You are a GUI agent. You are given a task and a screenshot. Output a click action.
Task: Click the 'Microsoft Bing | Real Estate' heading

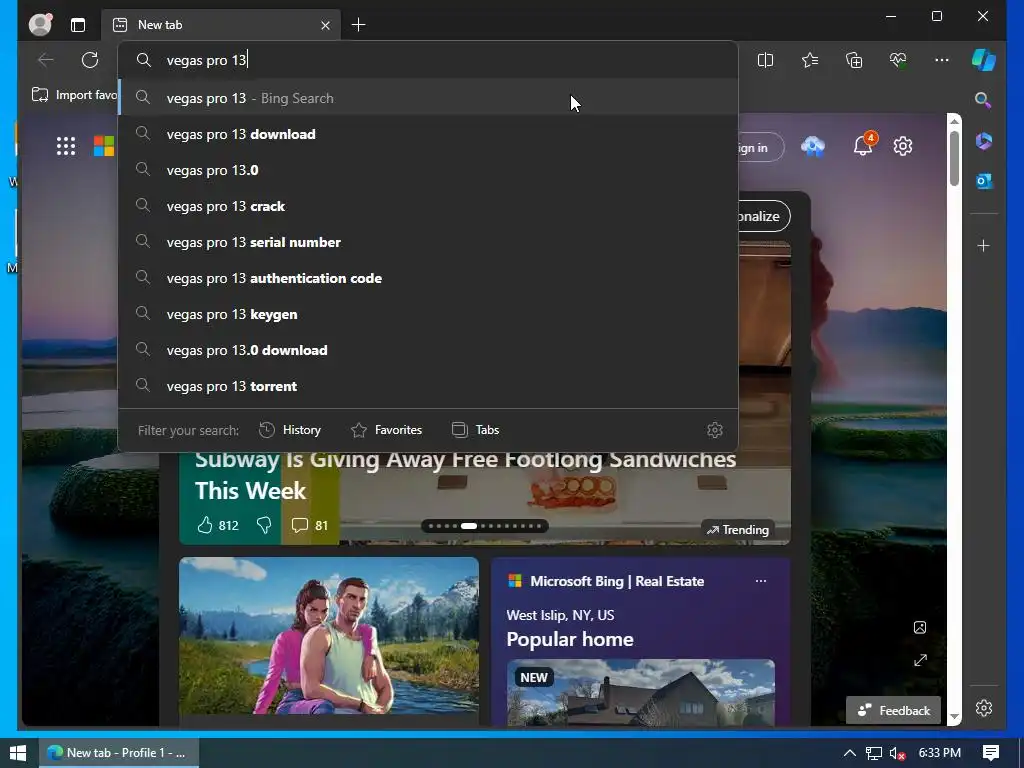(x=616, y=581)
